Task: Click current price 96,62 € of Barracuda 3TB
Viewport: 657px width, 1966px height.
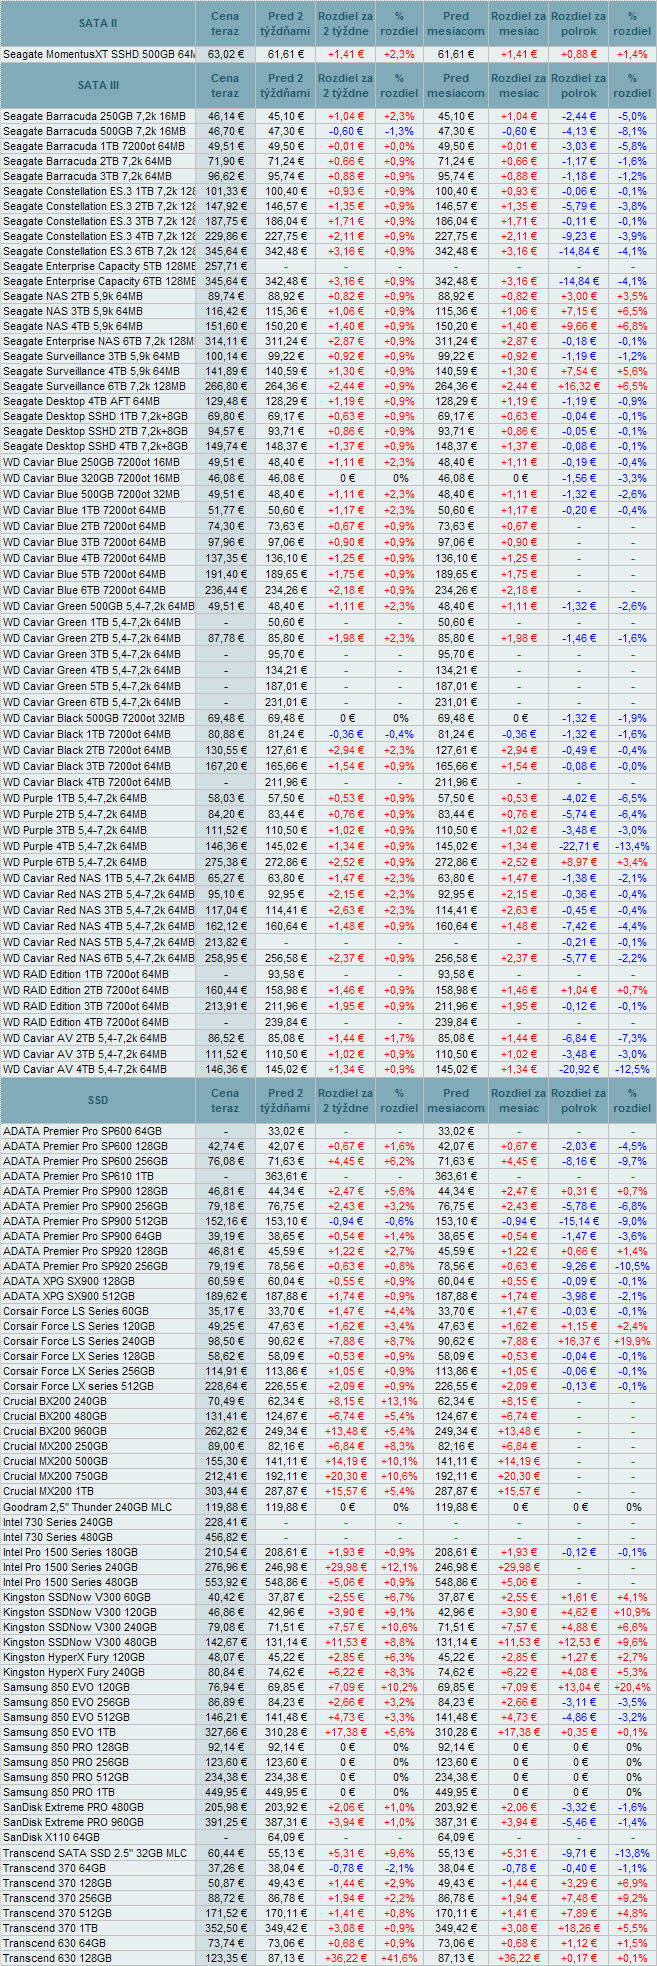Action: coord(226,176)
